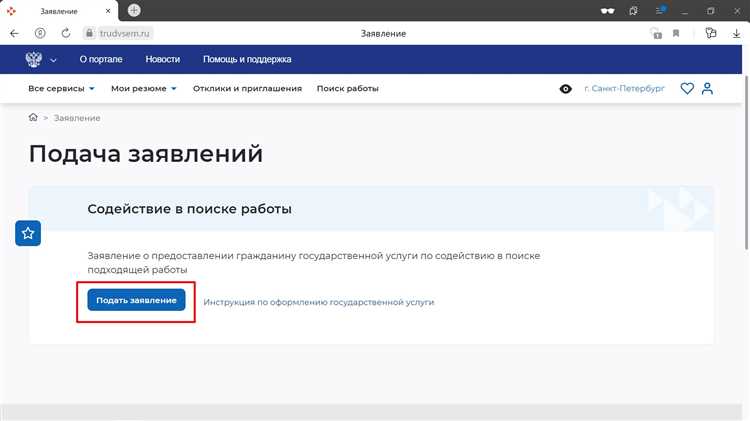Screen dimensions: 750x421
Task: Click the browser back arrow
Action: (x=14, y=33)
